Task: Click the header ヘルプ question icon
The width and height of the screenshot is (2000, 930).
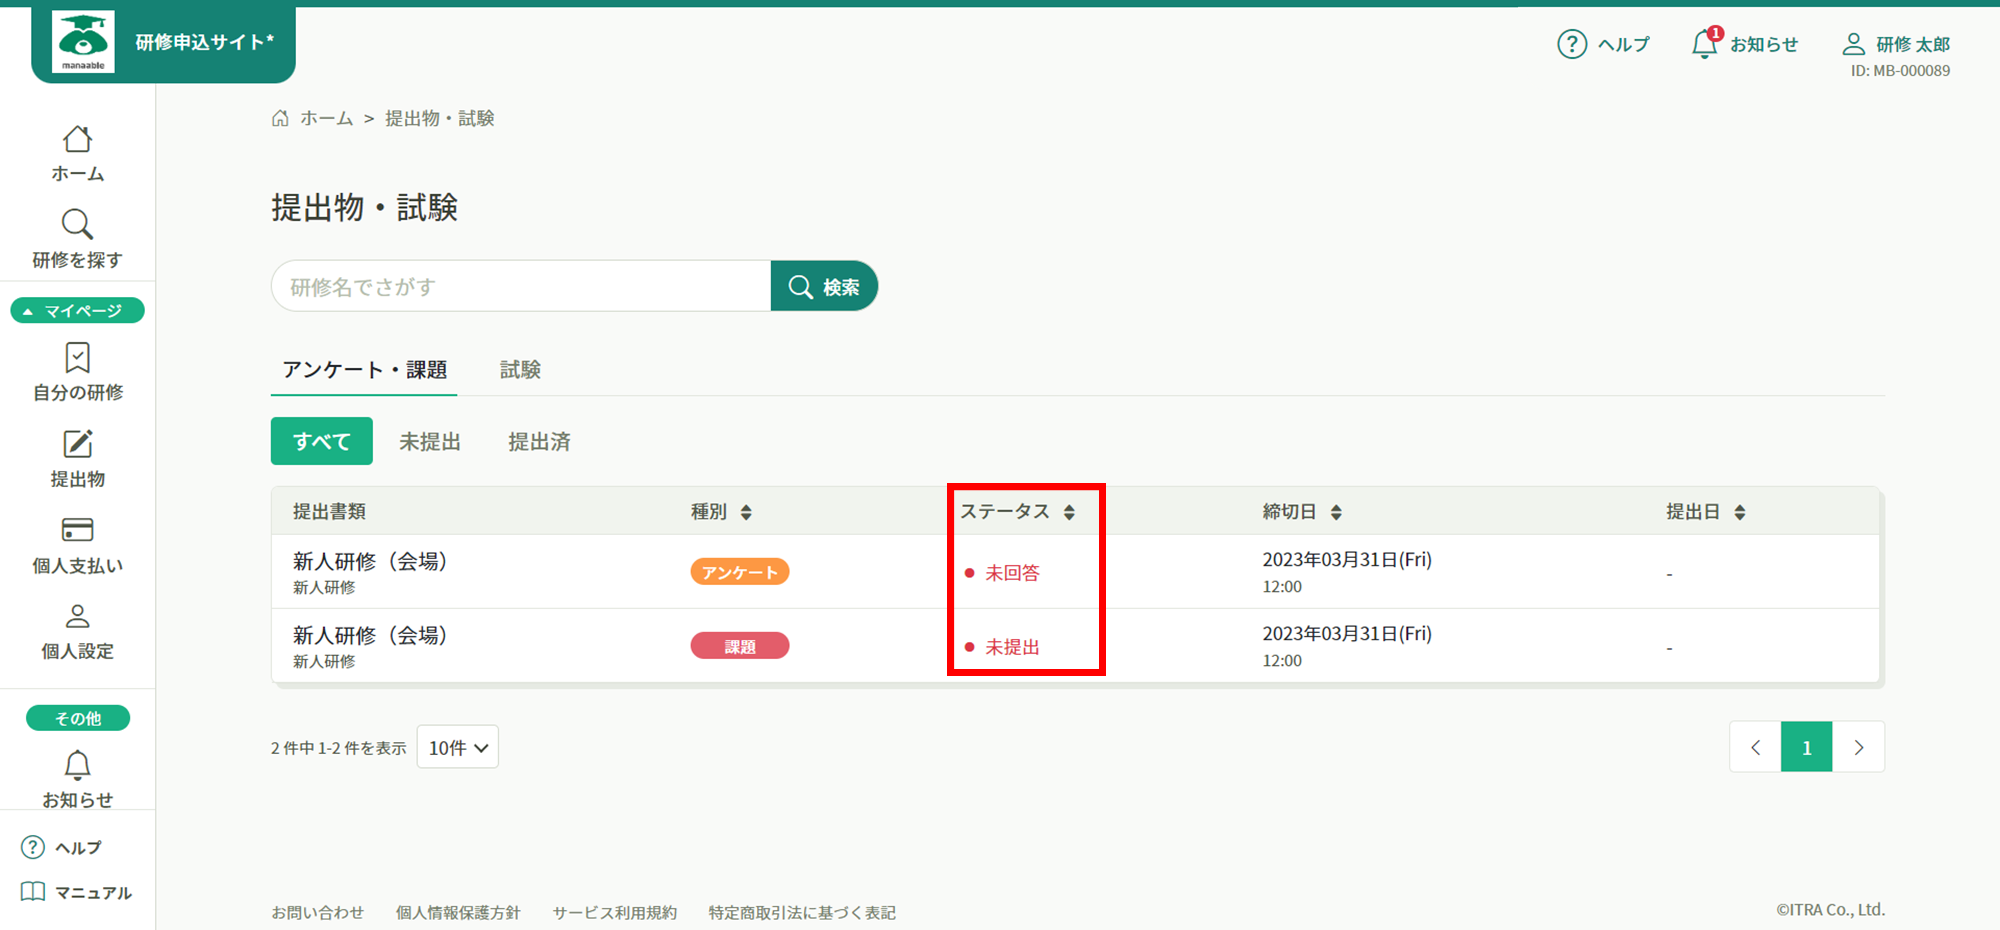Action: point(1572,44)
